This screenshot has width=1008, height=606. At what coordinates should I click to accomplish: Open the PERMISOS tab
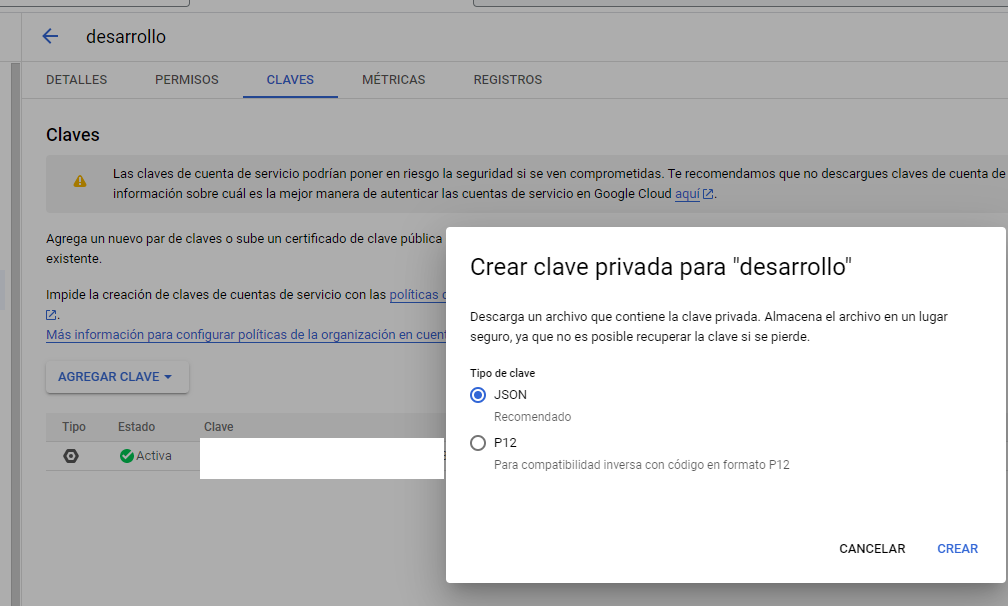[x=186, y=80]
